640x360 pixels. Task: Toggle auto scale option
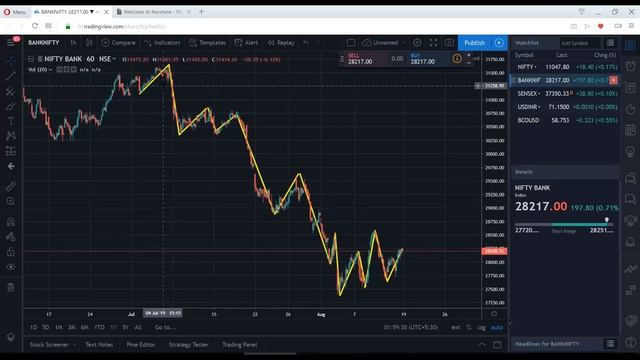coord(497,327)
